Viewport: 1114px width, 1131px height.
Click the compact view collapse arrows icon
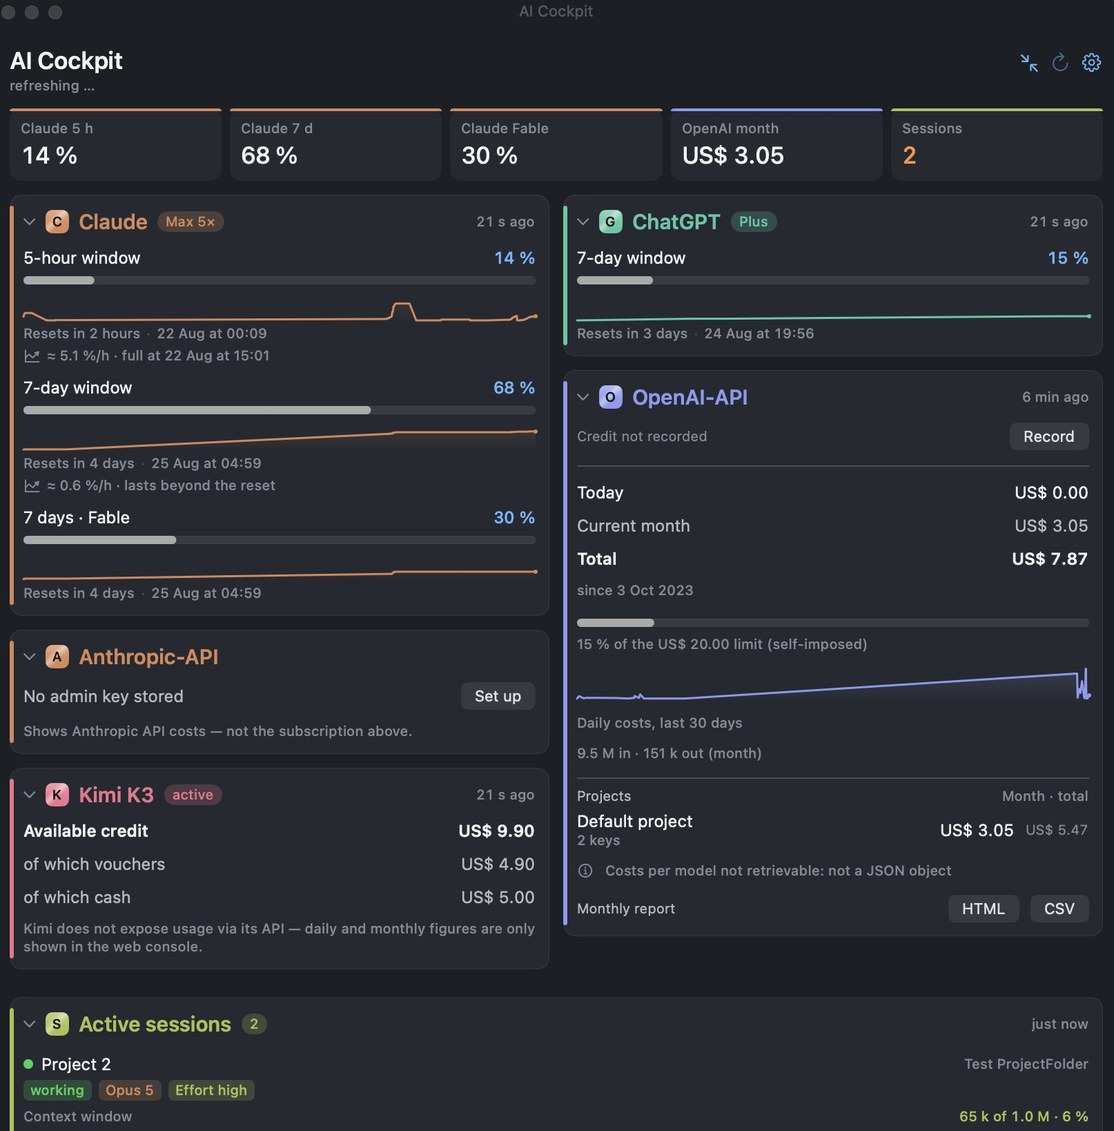(1029, 63)
